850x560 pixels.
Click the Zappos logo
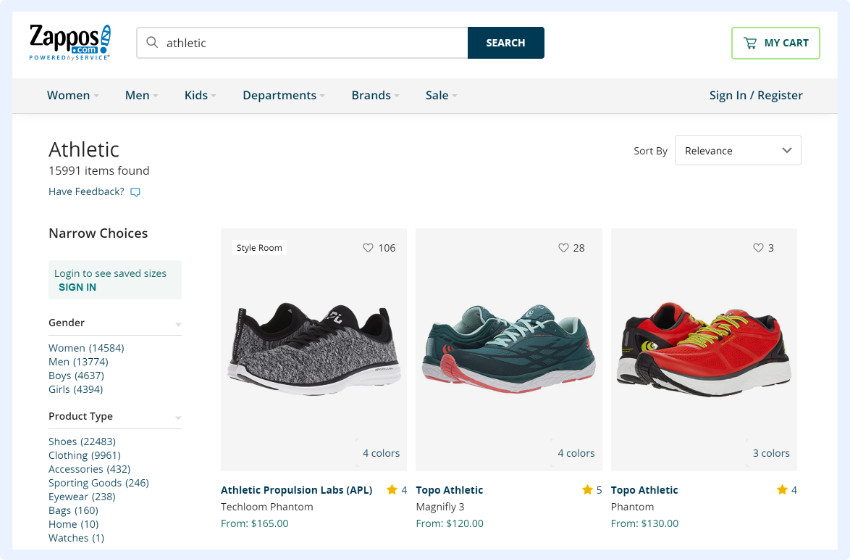(70, 43)
